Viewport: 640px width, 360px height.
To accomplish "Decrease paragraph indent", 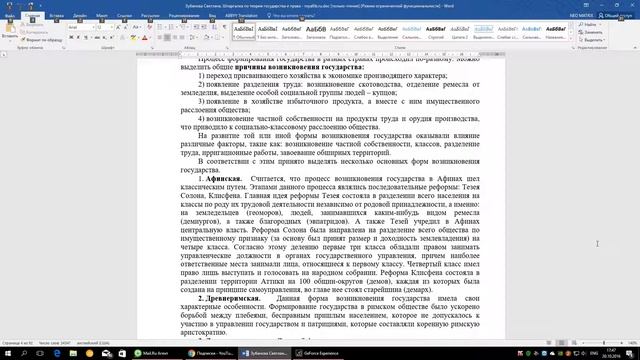I will pyautogui.click(x=196, y=27).
